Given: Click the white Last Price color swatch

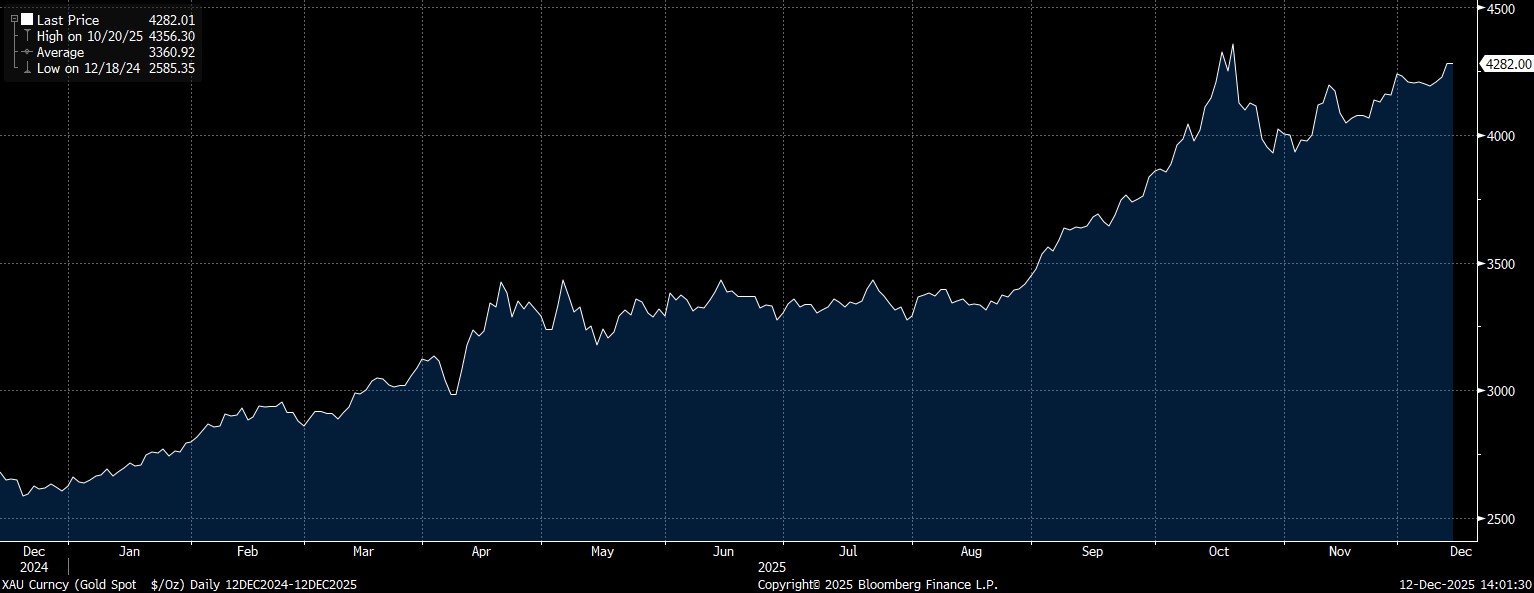Looking at the screenshot, I should [x=26, y=19].
